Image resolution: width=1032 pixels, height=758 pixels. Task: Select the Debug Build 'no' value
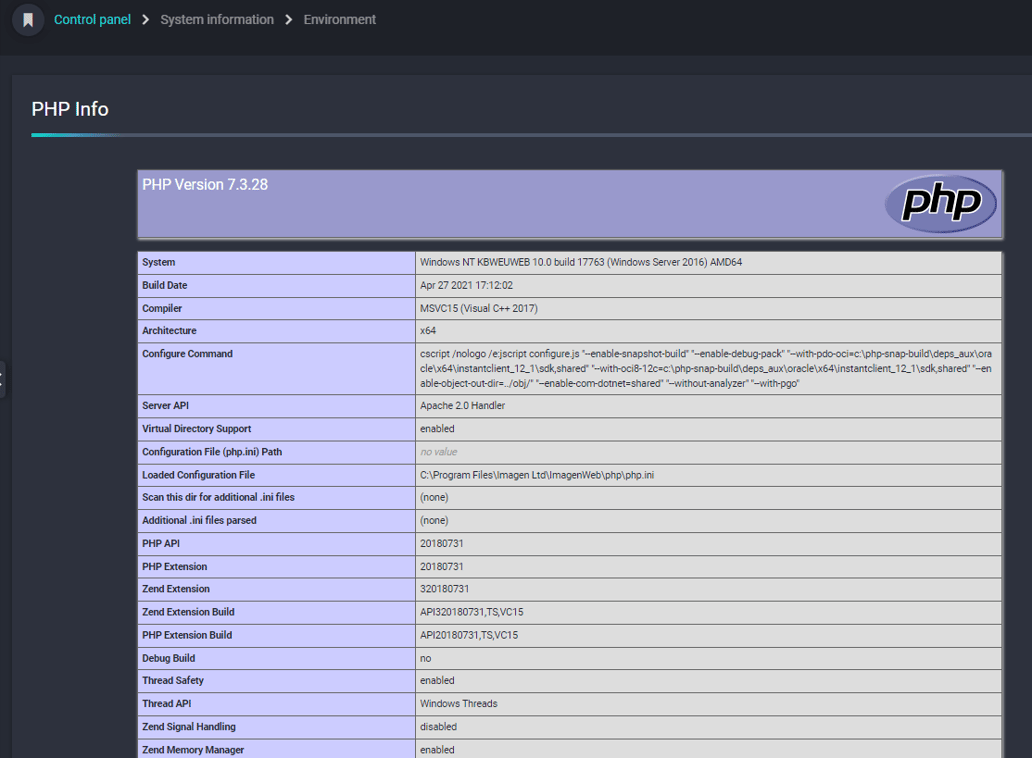tap(426, 659)
